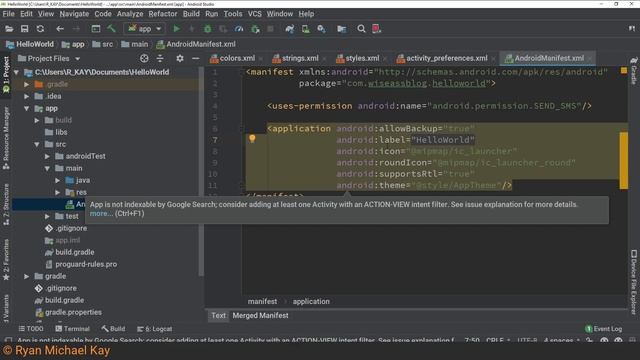Click the more... link in tooltip
The height and width of the screenshot is (360, 640).
[x=101, y=213]
